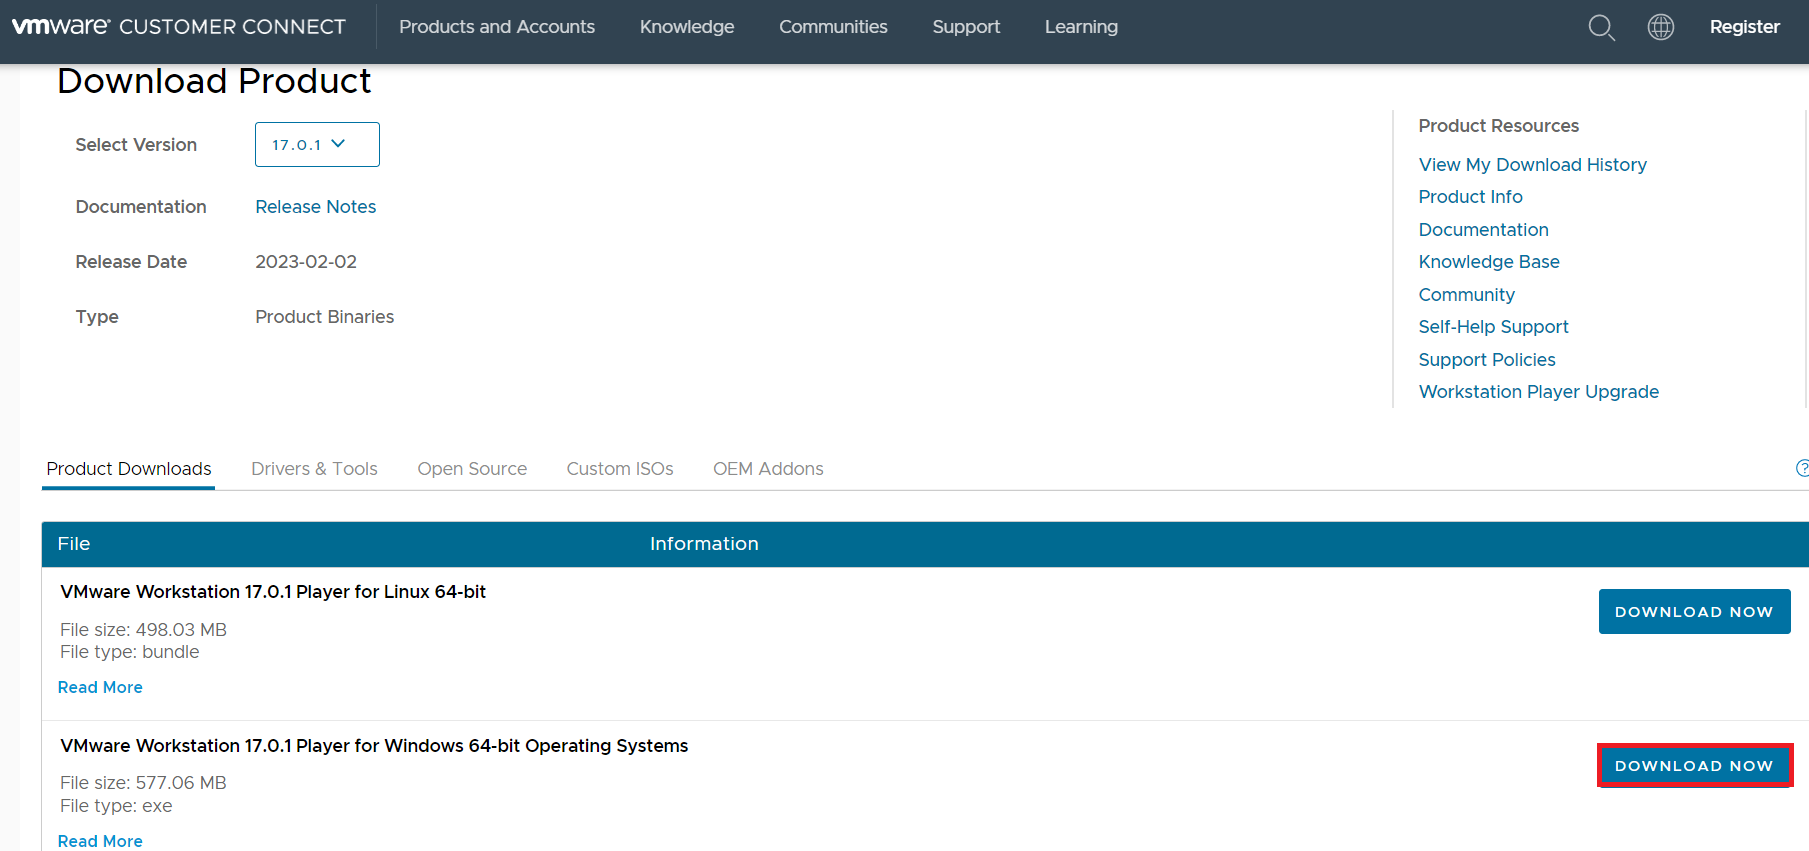
Task: Read More about Linux 64-bit Player
Action: (x=100, y=688)
